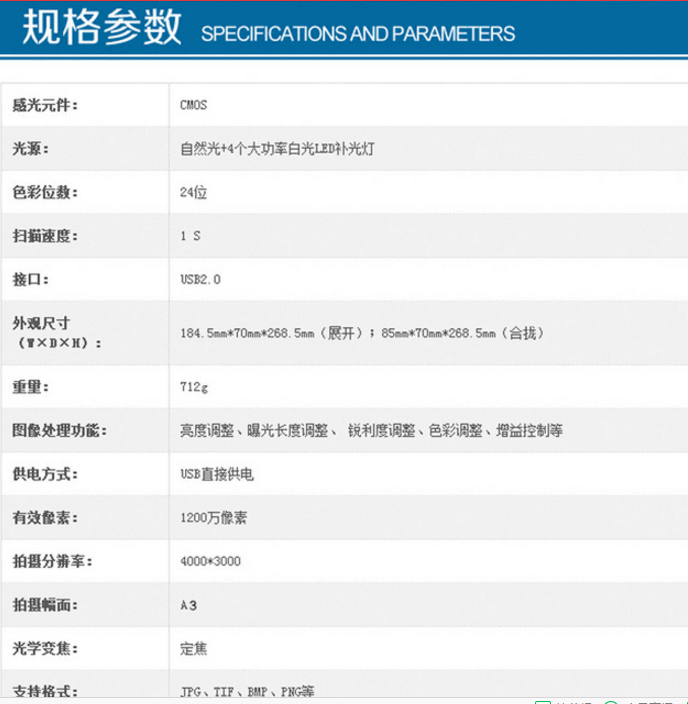
Task: Click the 规格参数 header title
Action: click(x=102, y=28)
